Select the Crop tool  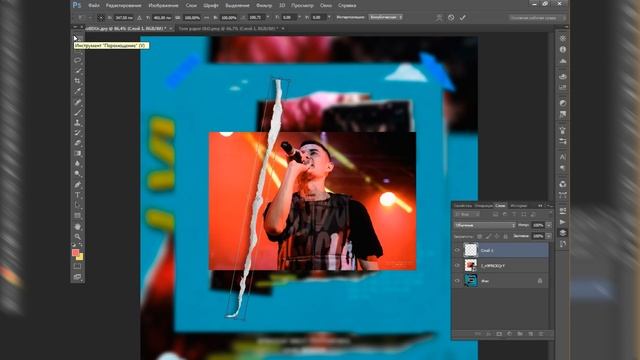click(77, 81)
